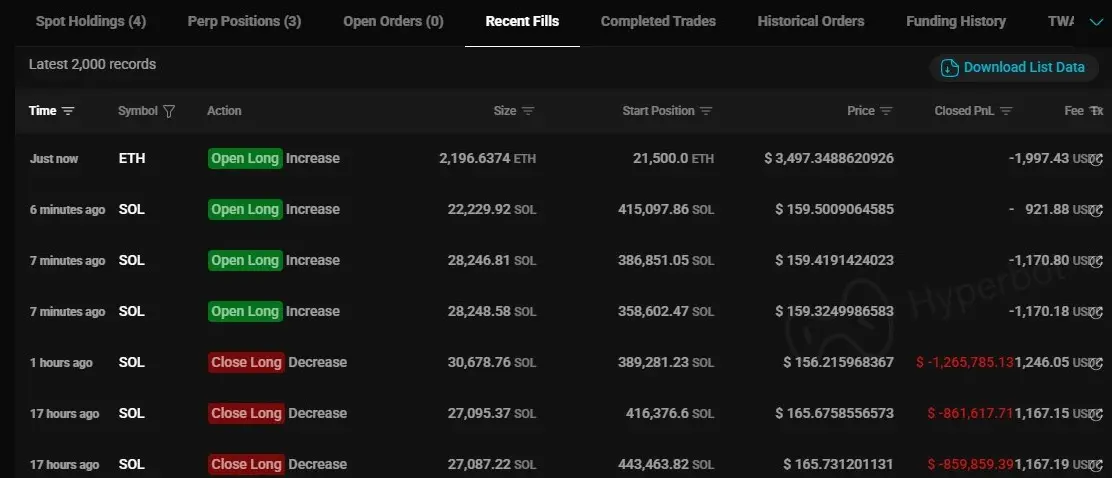
Task: Switch to Spot Holdings (4) tab
Action: pos(91,21)
